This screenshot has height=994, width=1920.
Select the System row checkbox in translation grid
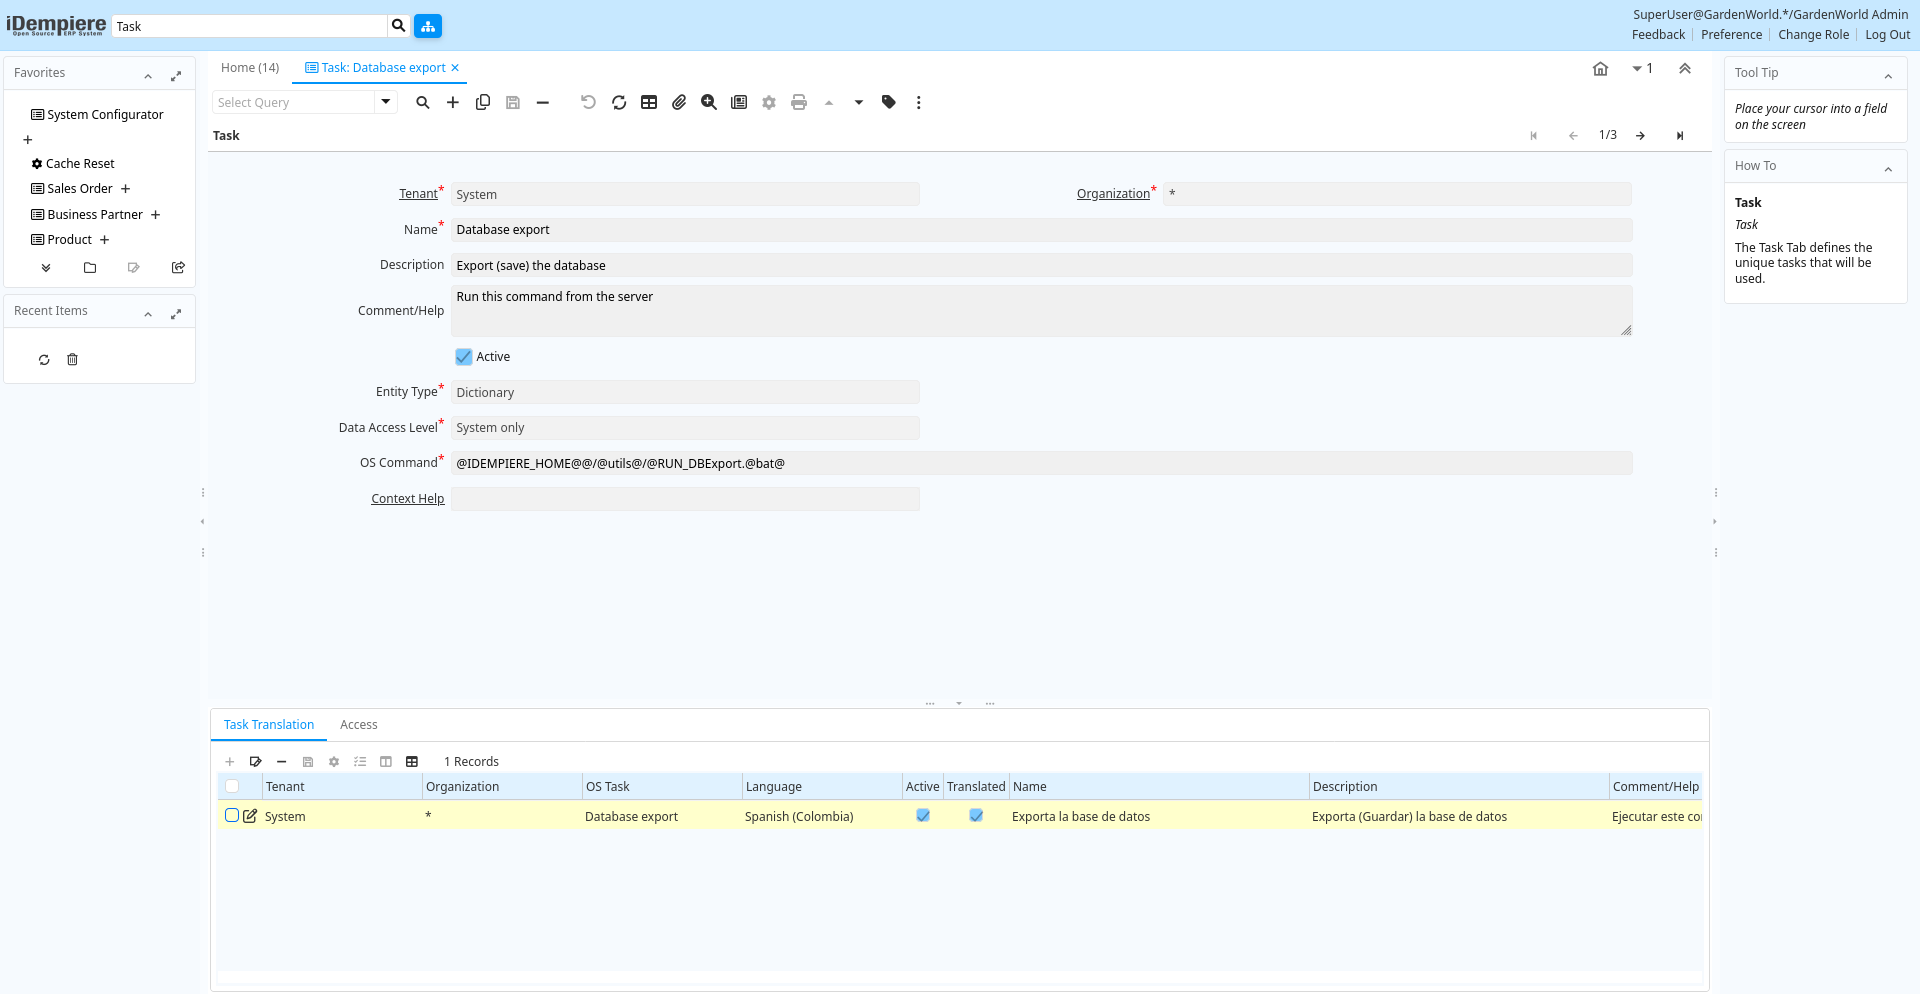pos(232,816)
